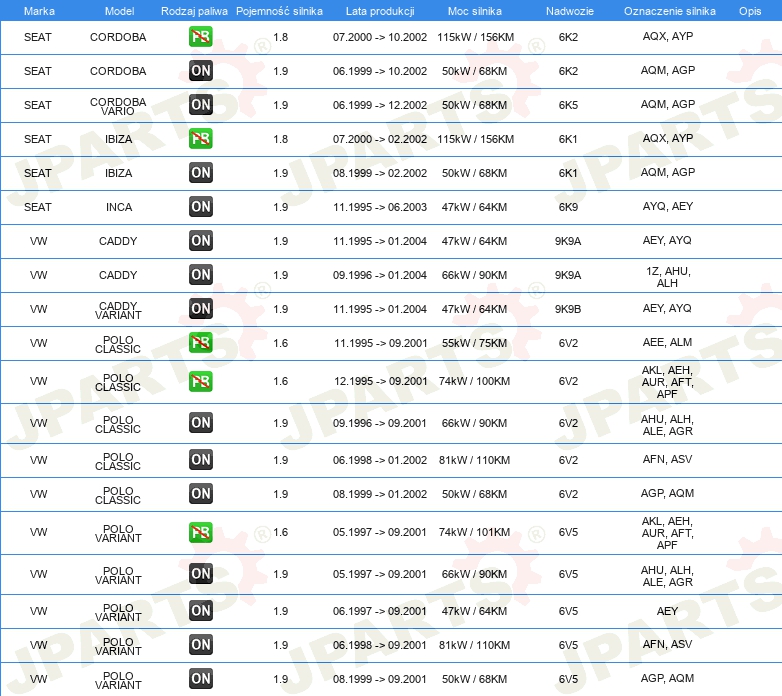The width and height of the screenshot is (782, 696).
Task: Click ON diesel icon in SEAT INCA row
Action: pos(200,207)
